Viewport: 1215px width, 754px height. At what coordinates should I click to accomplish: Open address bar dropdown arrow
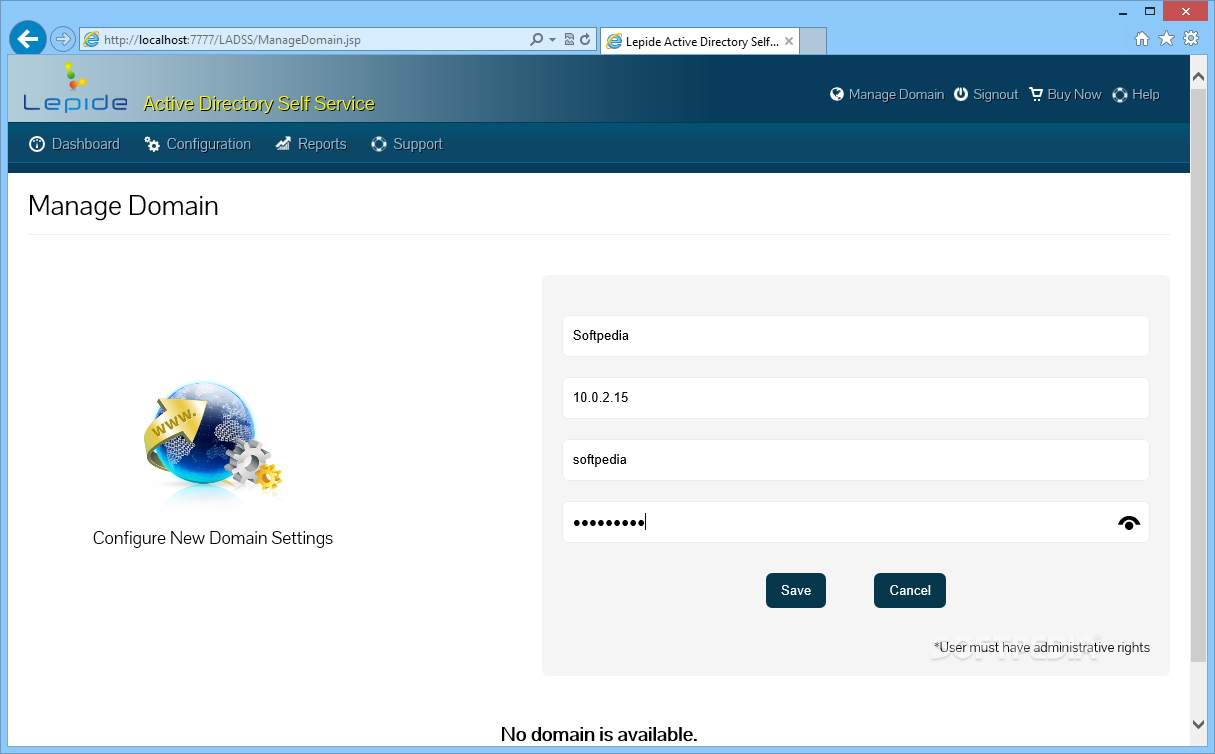[552, 40]
